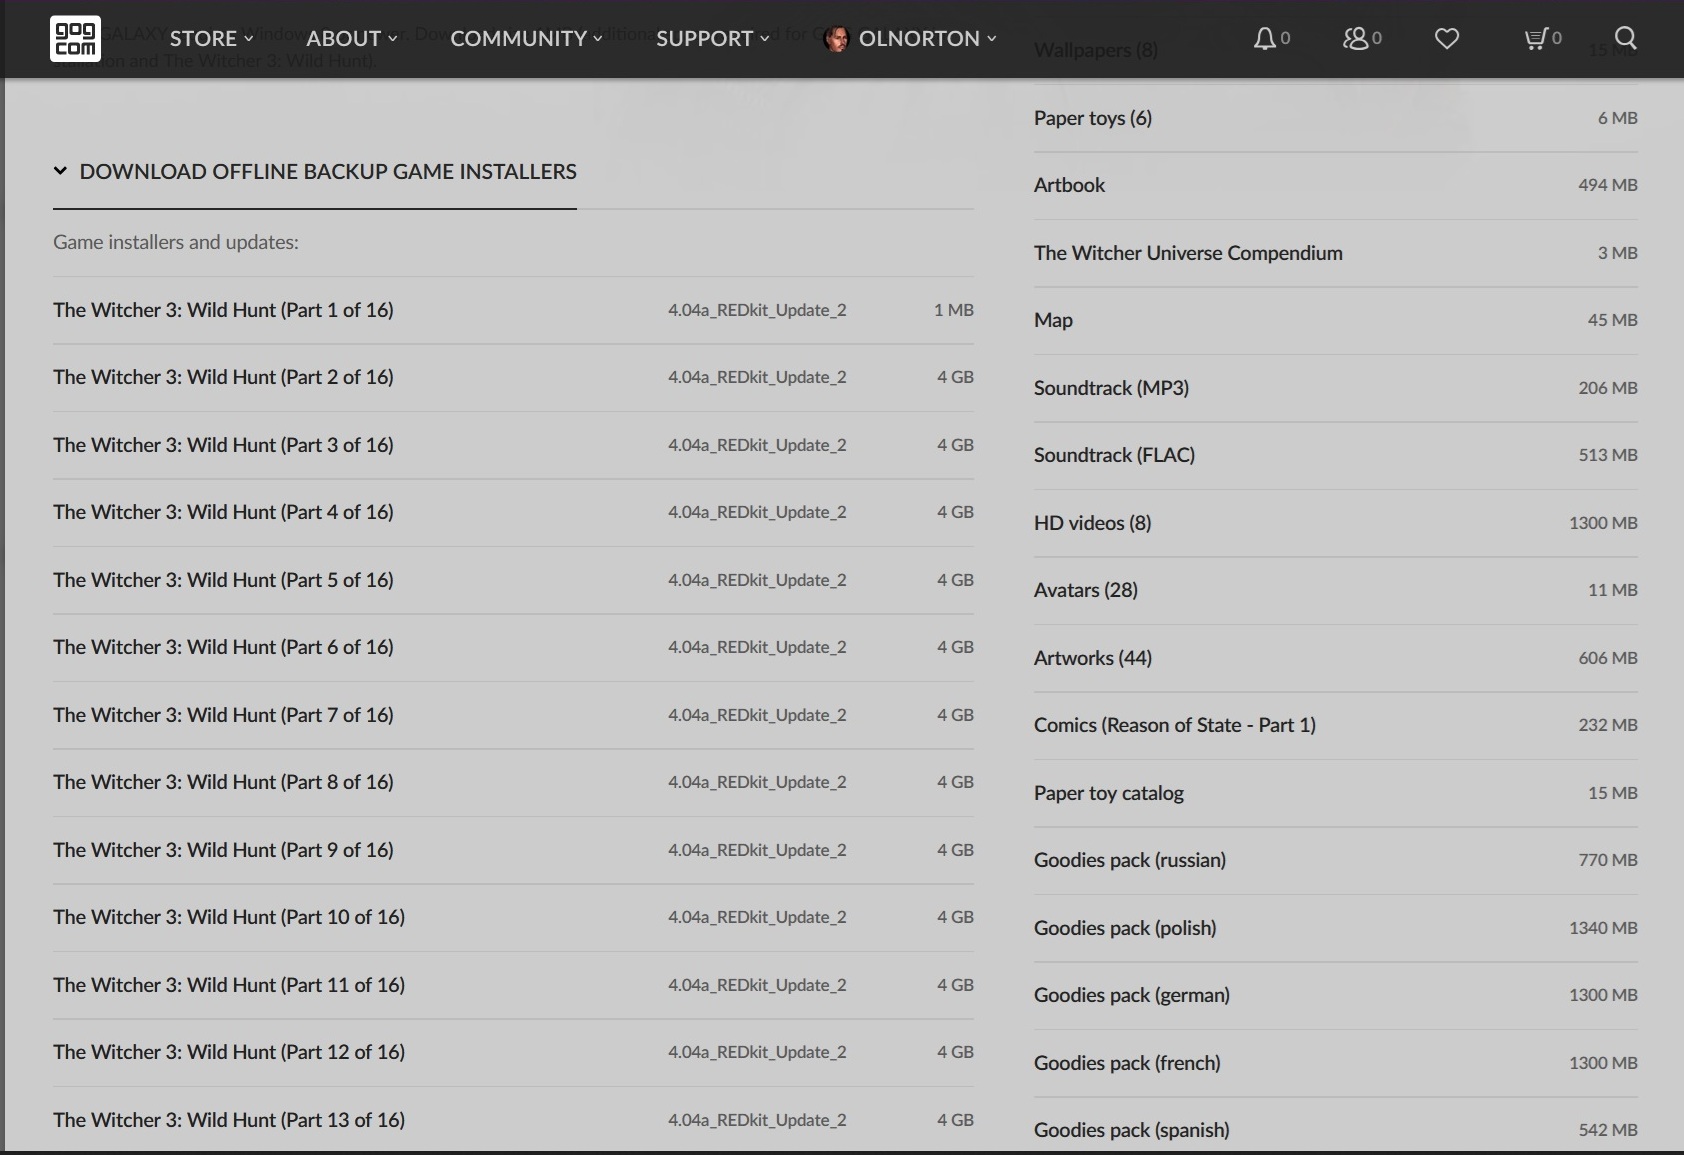Download Comics (Reason of State - Part 1)
1684x1155 pixels.
1336,725
